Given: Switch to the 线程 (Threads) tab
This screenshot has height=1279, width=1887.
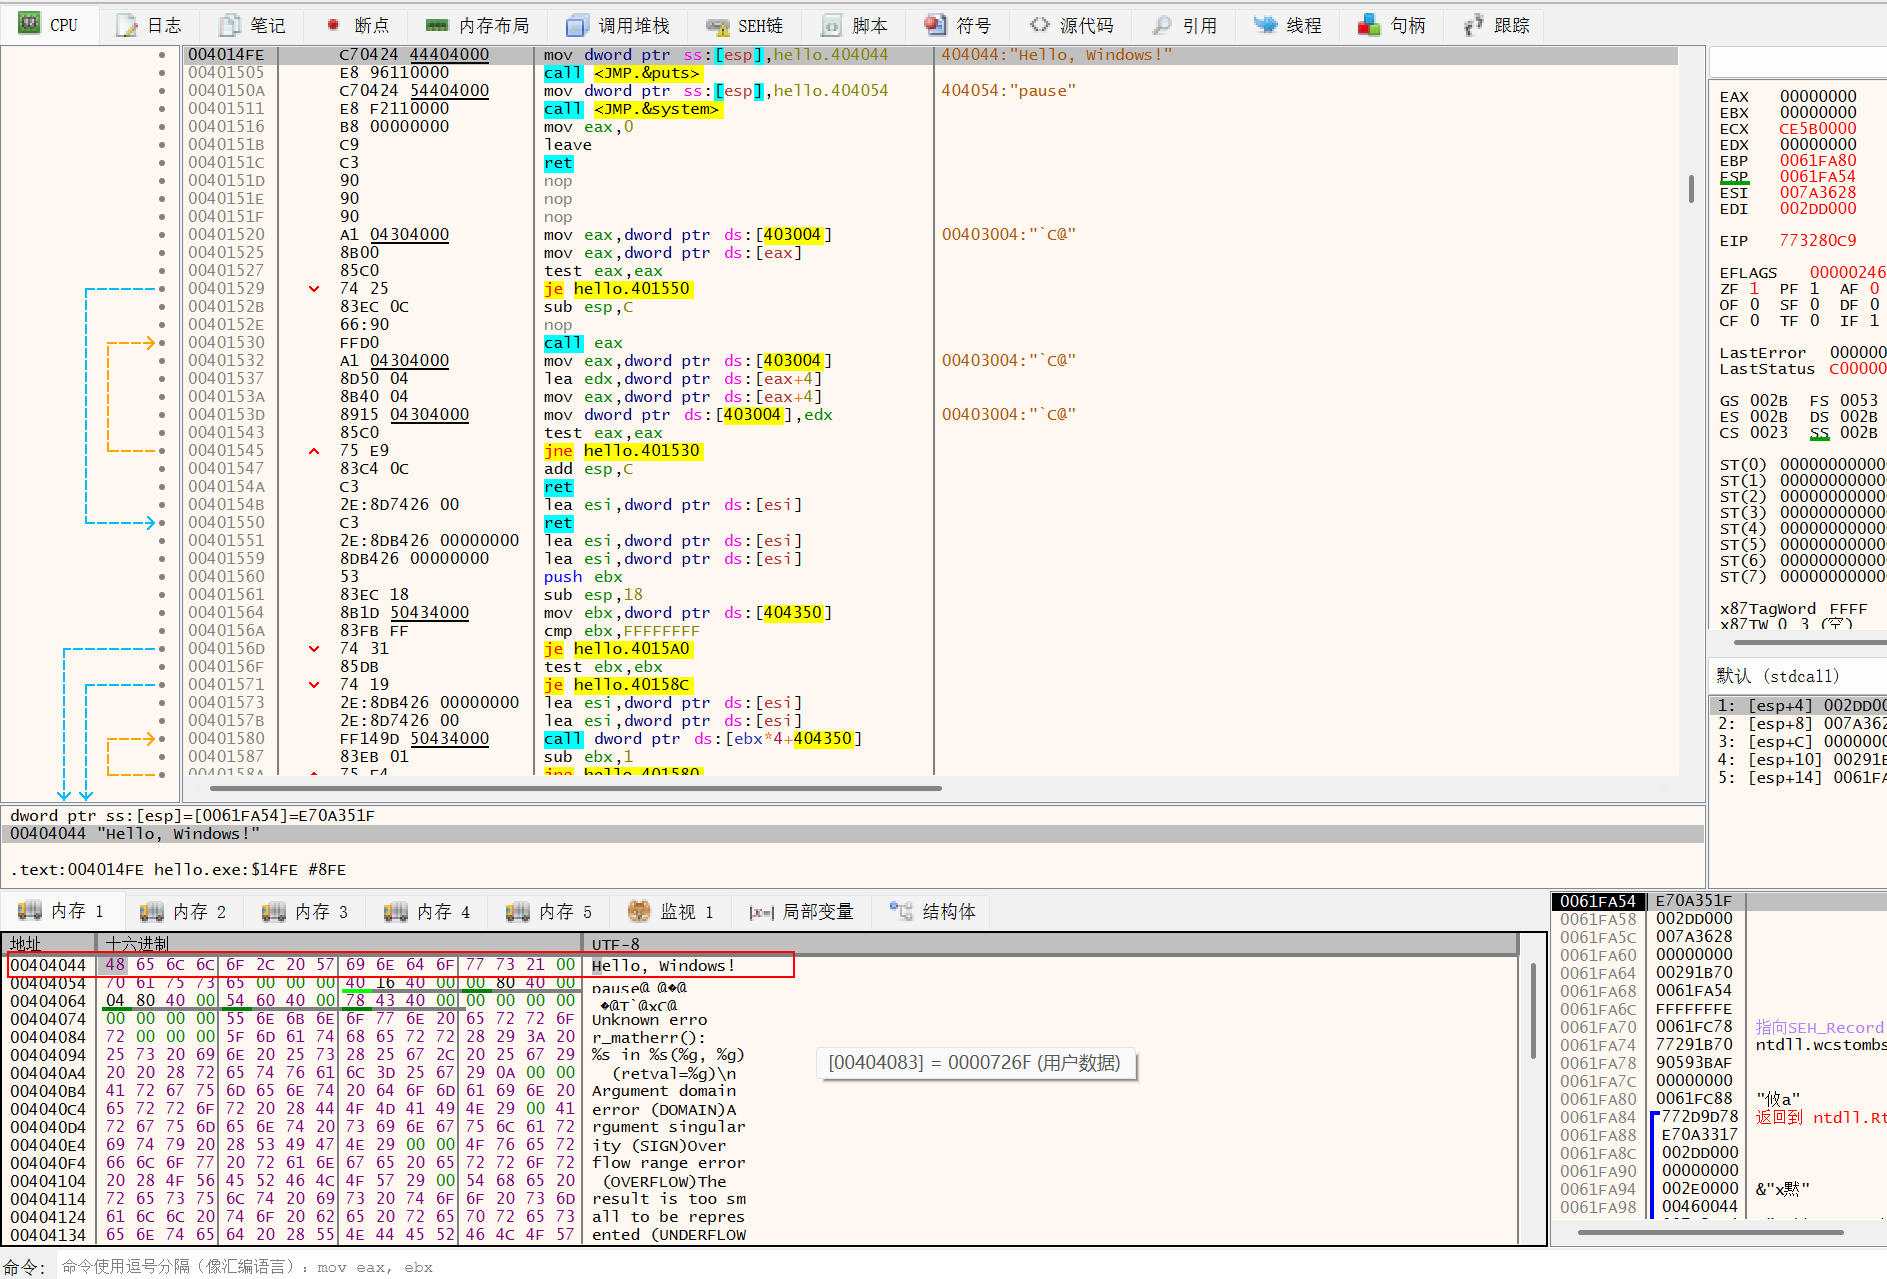Looking at the screenshot, I should 1287,25.
